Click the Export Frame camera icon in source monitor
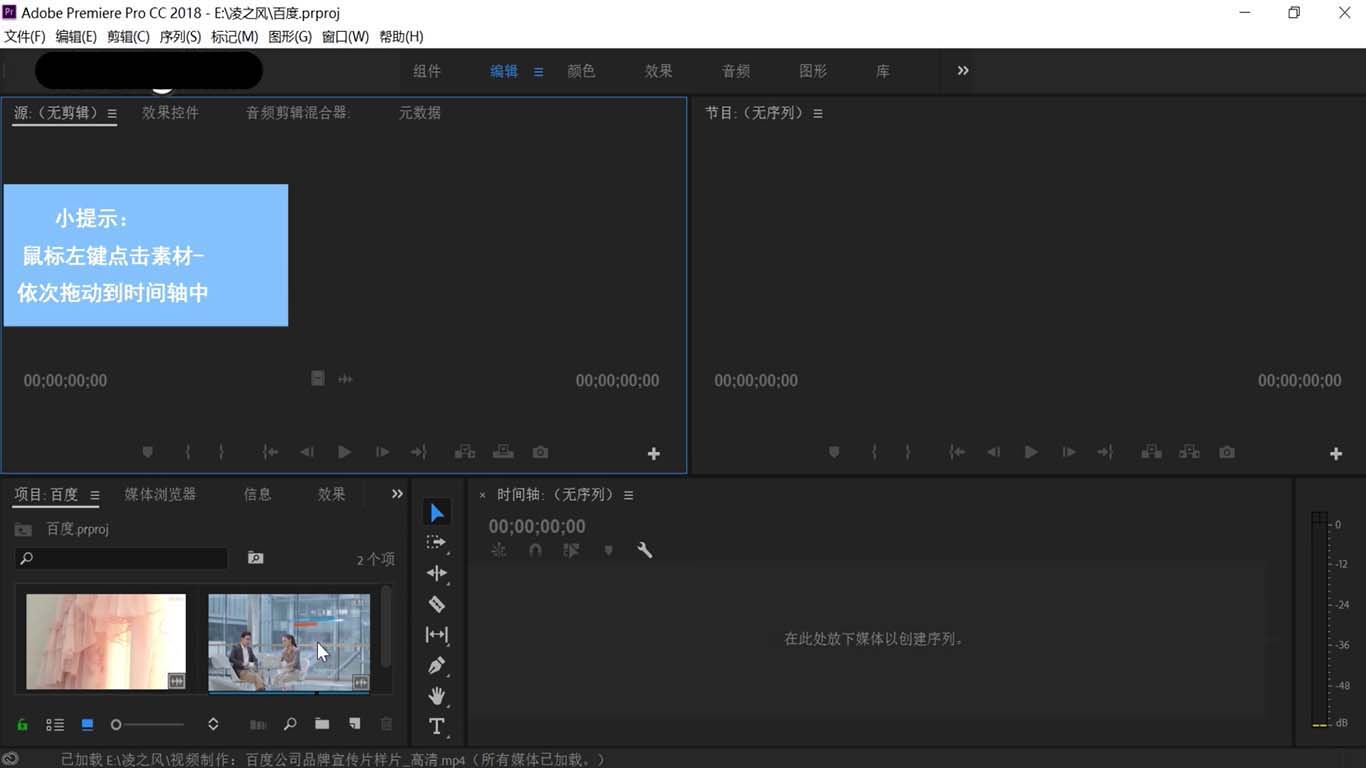Screen dimensions: 1366x768 click(x=540, y=452)
